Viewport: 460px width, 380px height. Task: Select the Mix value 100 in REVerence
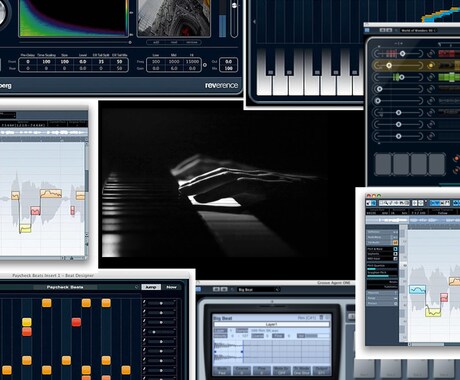tap(228, 68)
